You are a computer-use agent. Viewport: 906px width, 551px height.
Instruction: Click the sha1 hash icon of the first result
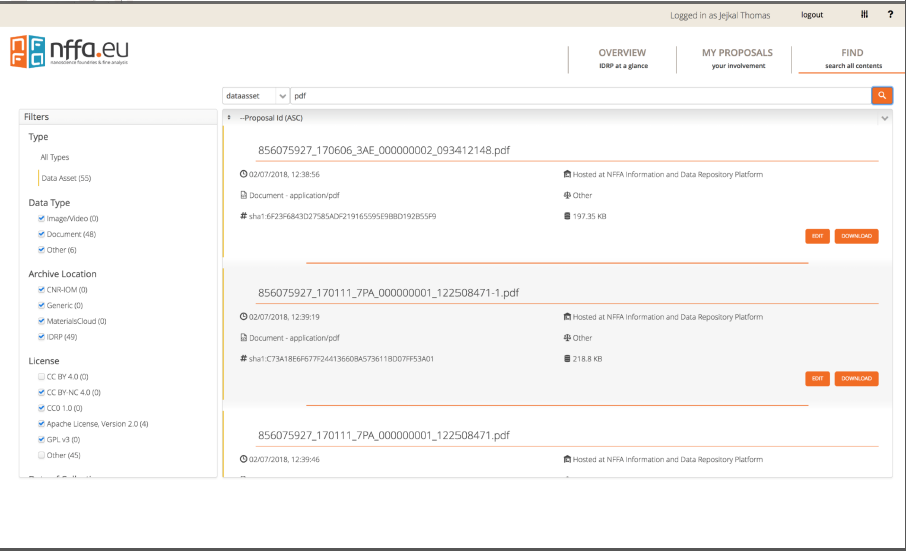(243, 216)
